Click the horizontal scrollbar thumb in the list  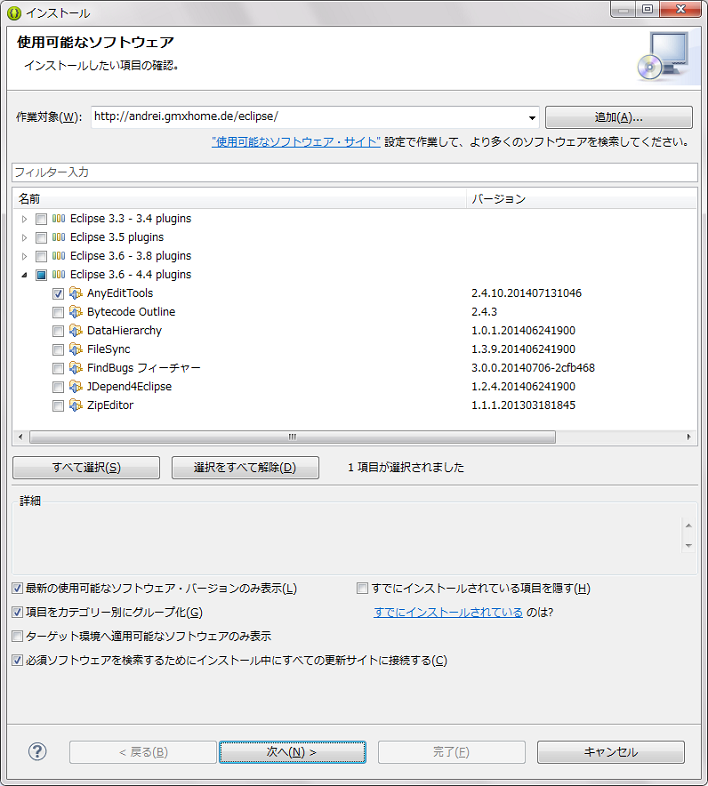[x=292, y=437]
